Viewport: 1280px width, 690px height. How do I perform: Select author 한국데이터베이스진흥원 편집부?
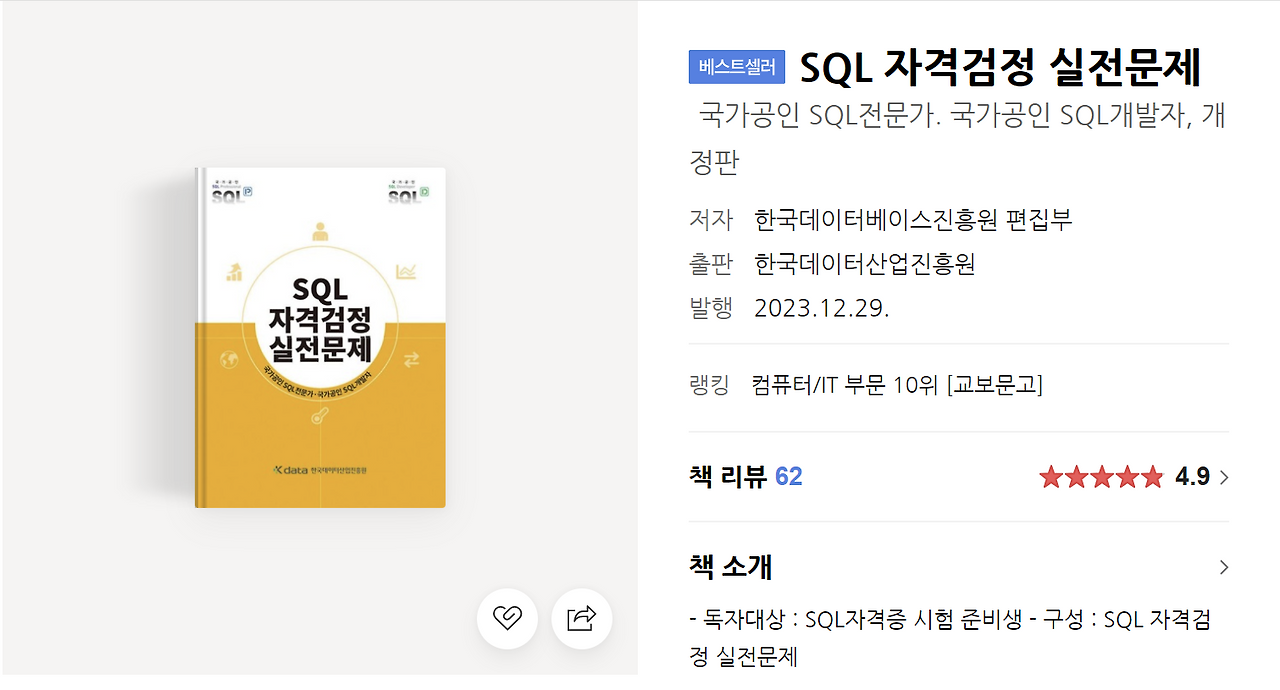click(915, 218)
